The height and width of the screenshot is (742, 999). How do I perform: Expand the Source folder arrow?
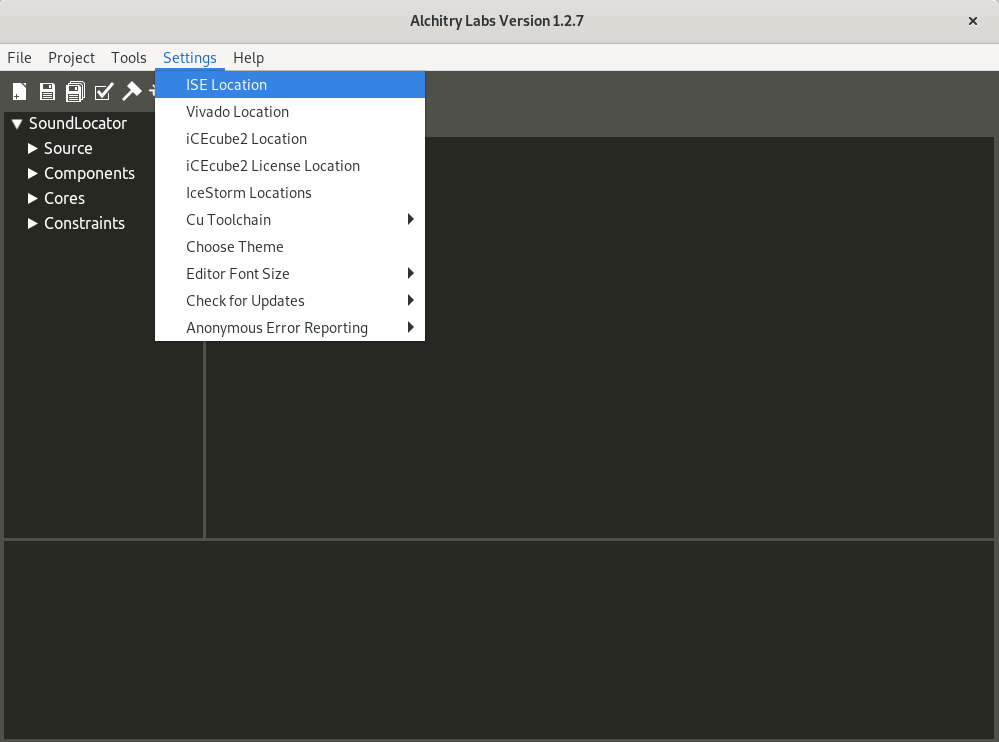coord(32,148)
